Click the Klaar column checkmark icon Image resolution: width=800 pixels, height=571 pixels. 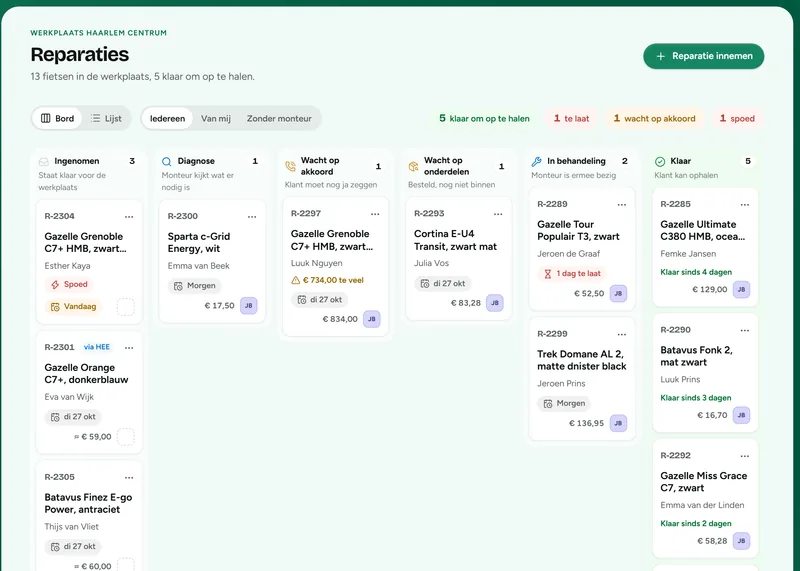pyautogui.click(x=660, y=161)
